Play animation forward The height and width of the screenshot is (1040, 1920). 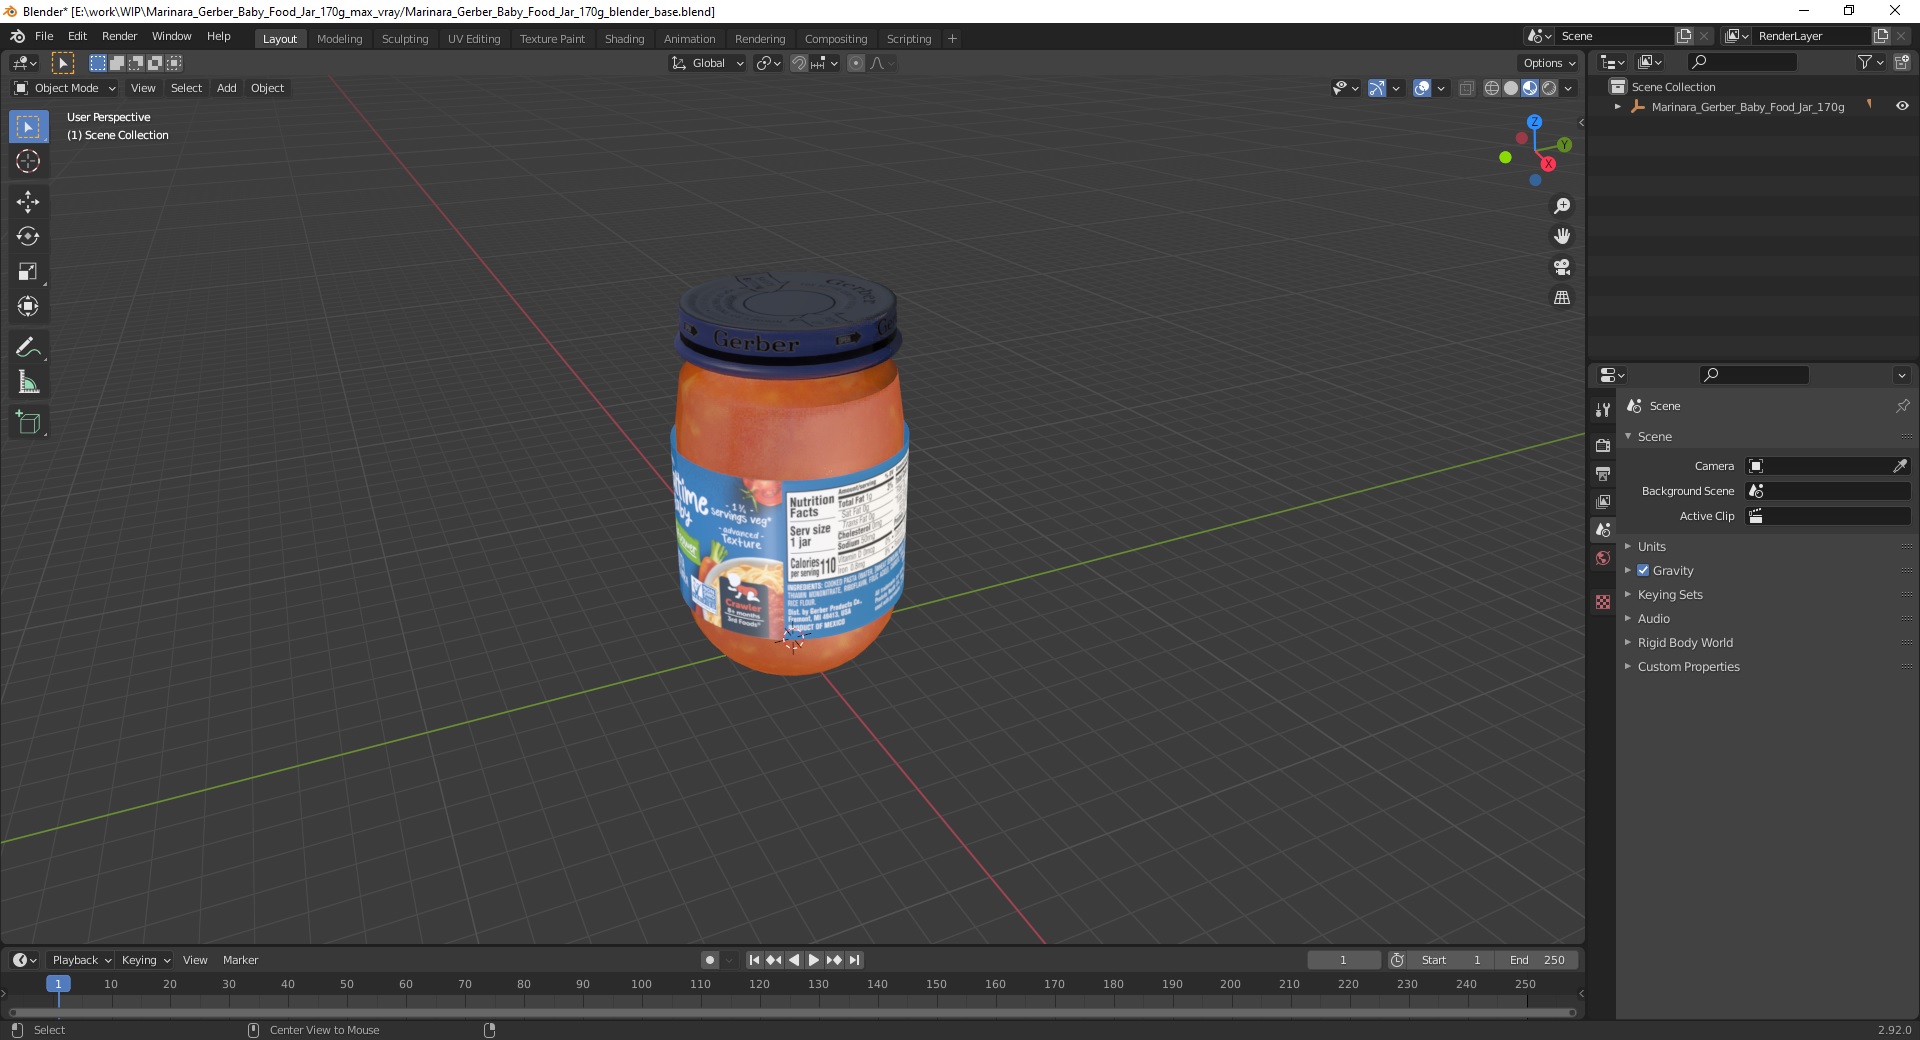point(814,960)
